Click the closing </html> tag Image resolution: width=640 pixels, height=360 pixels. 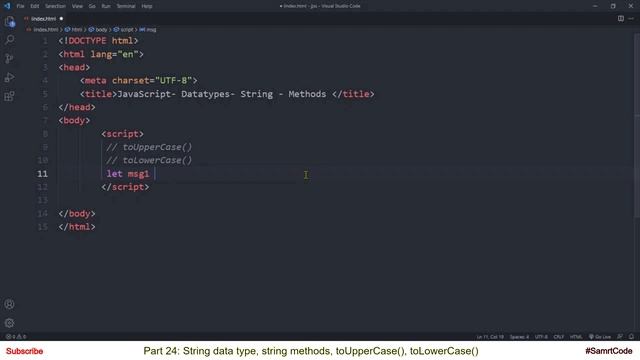(77, 227)
